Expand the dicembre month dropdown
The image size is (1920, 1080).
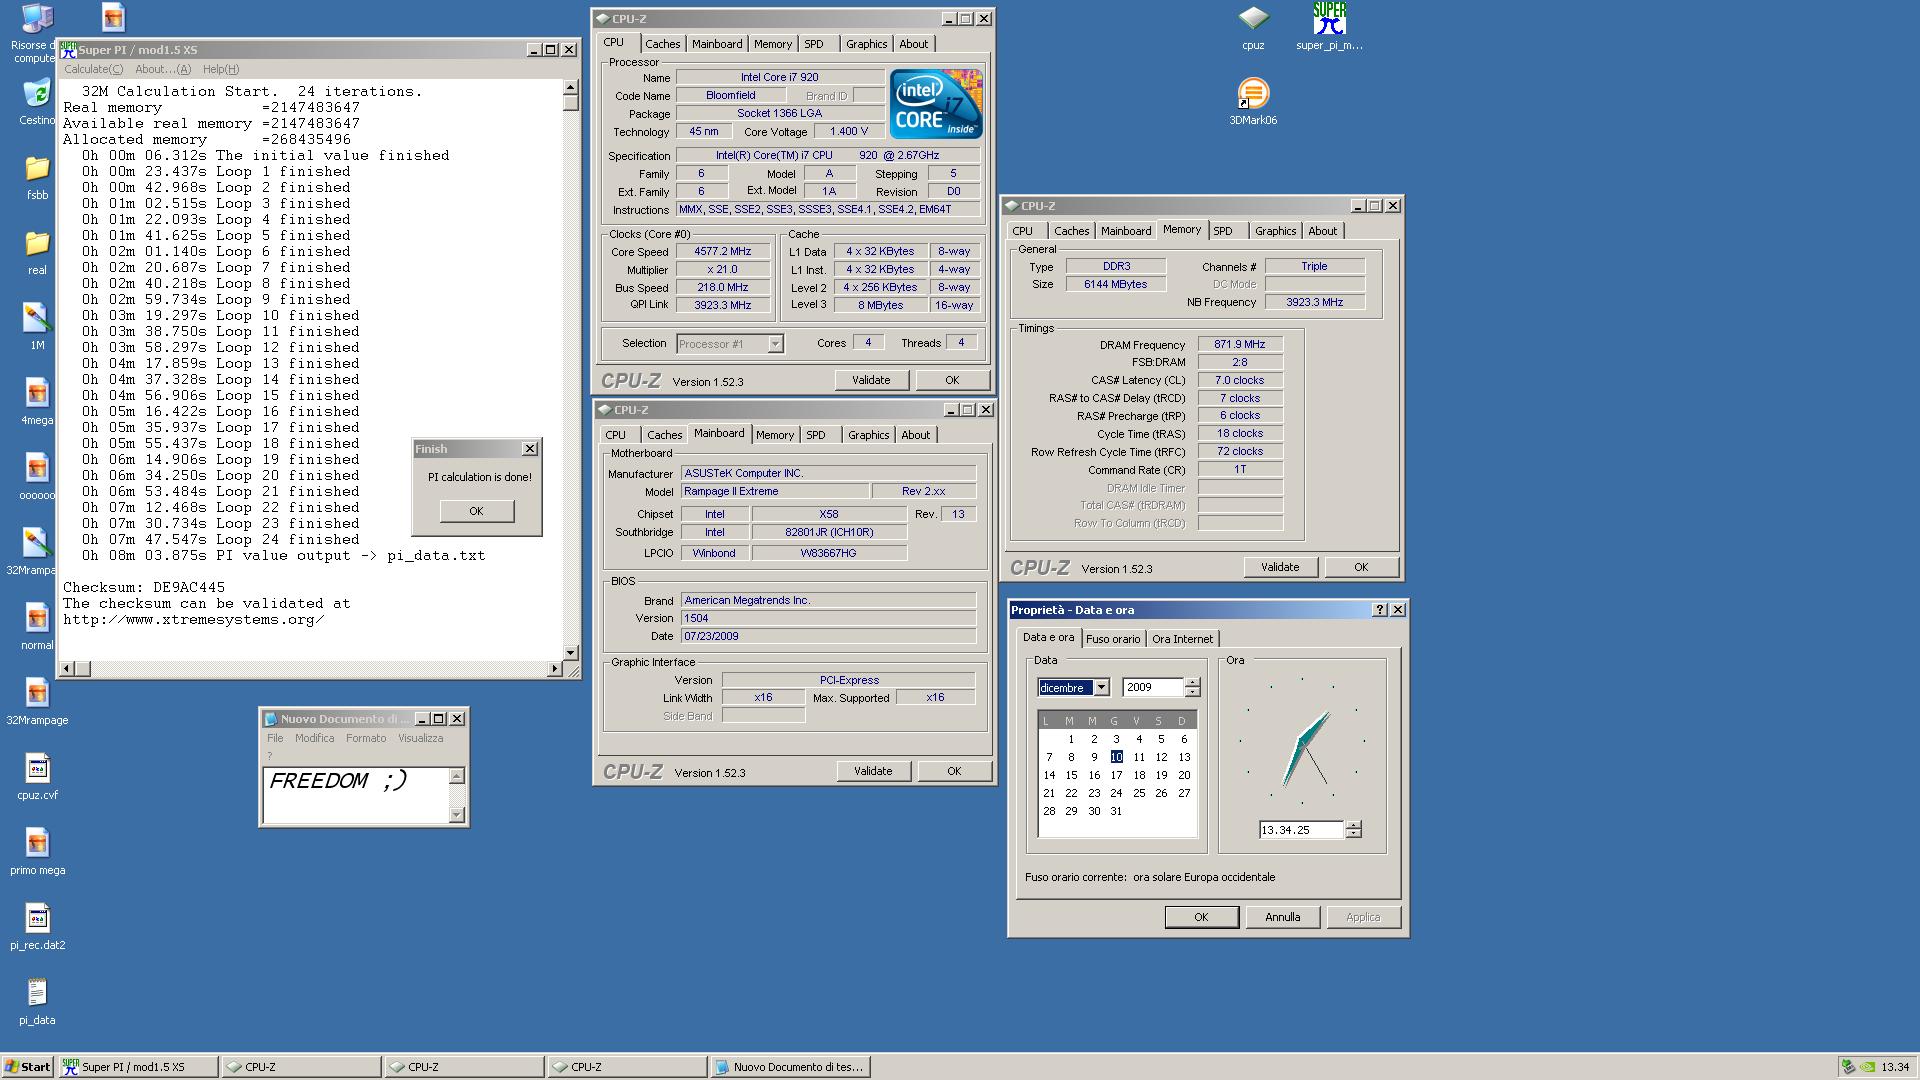[x=1101, y=688]
